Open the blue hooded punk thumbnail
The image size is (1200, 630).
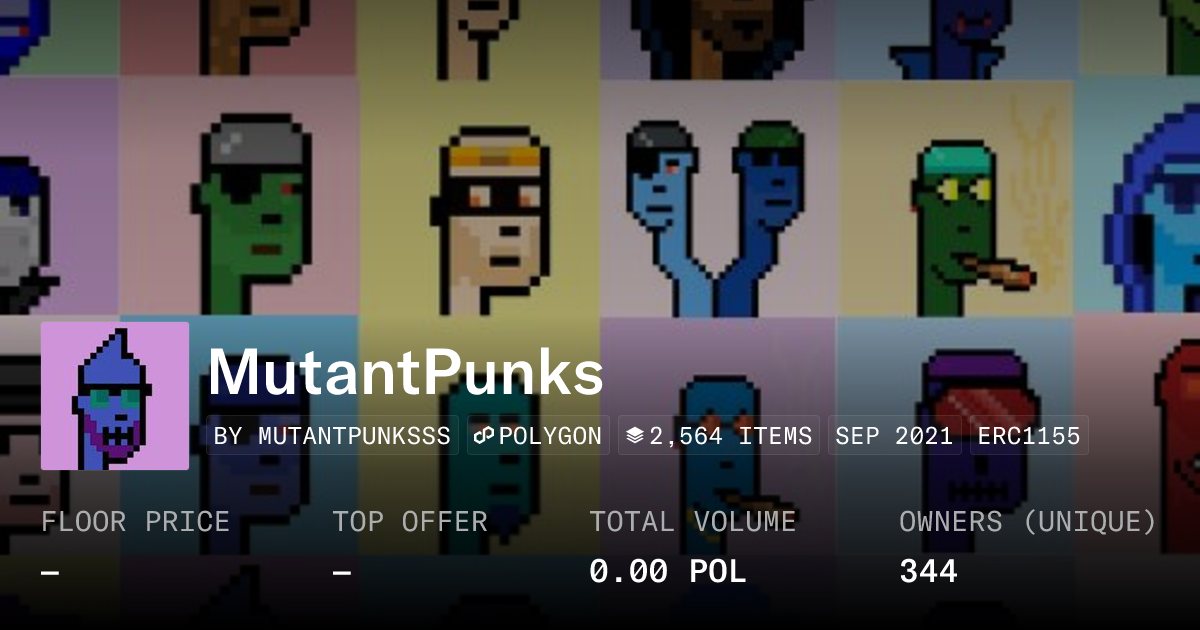tap(1138, 198)
